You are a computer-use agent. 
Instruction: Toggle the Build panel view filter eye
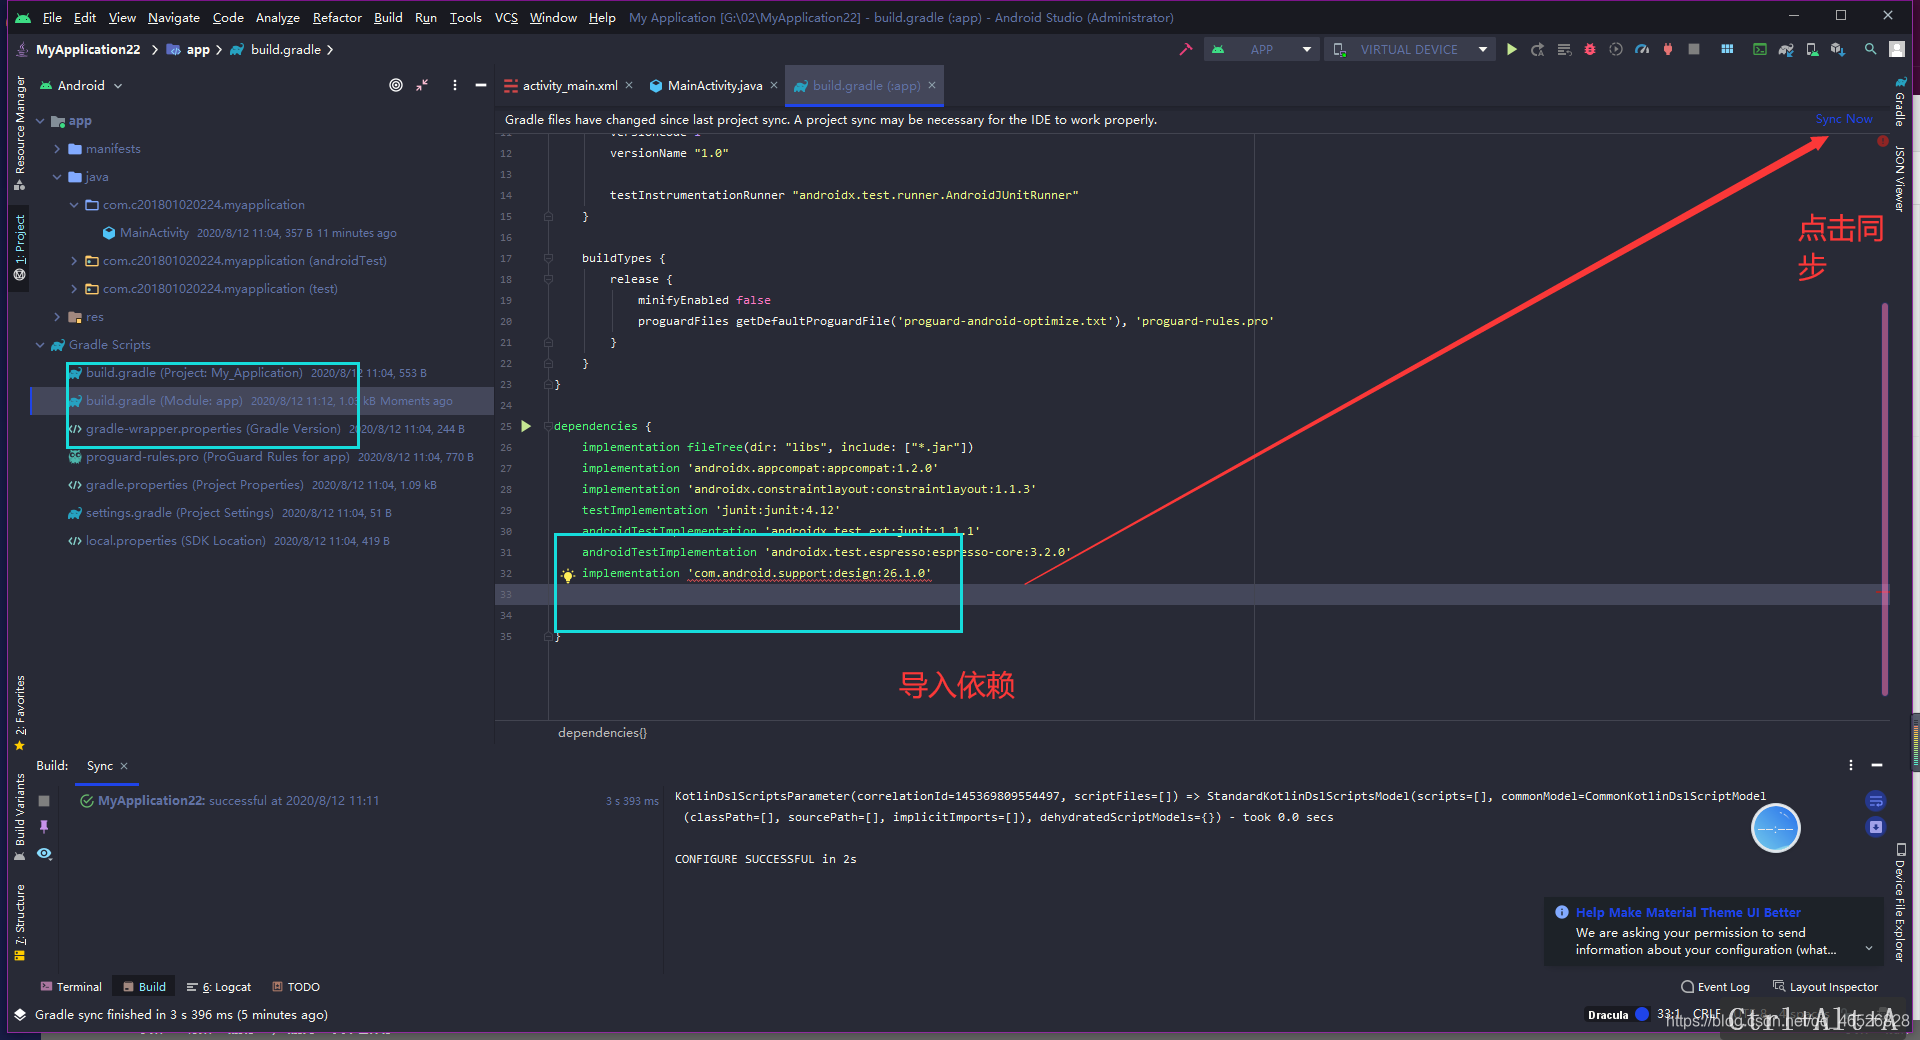click(44, 854)
